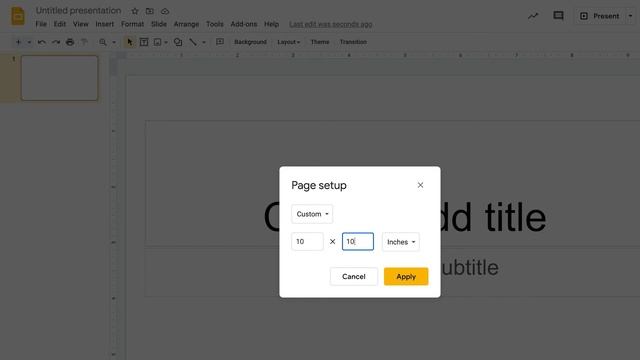This screenshot has width=640, height=360.
Task: Open comment history icon
Action: pyautogui.click(x=558, y=16)
